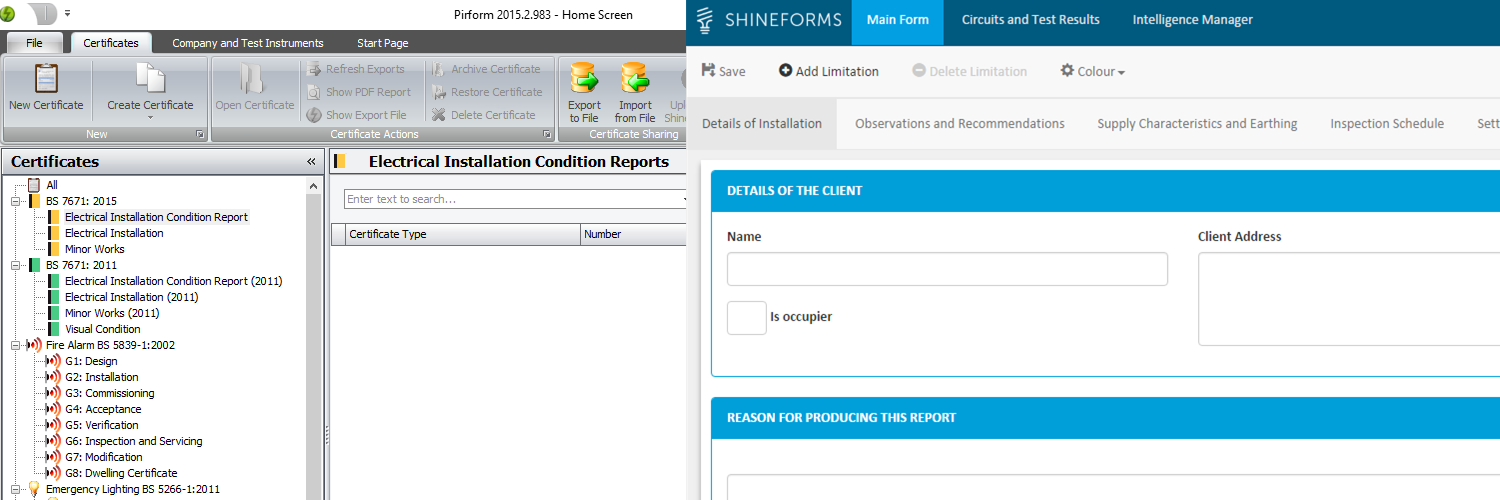Click the Shineforms light bulb logo
The width and height of the screenshot is (1500, 500).
pyautogui.click(x=707, y=20)
